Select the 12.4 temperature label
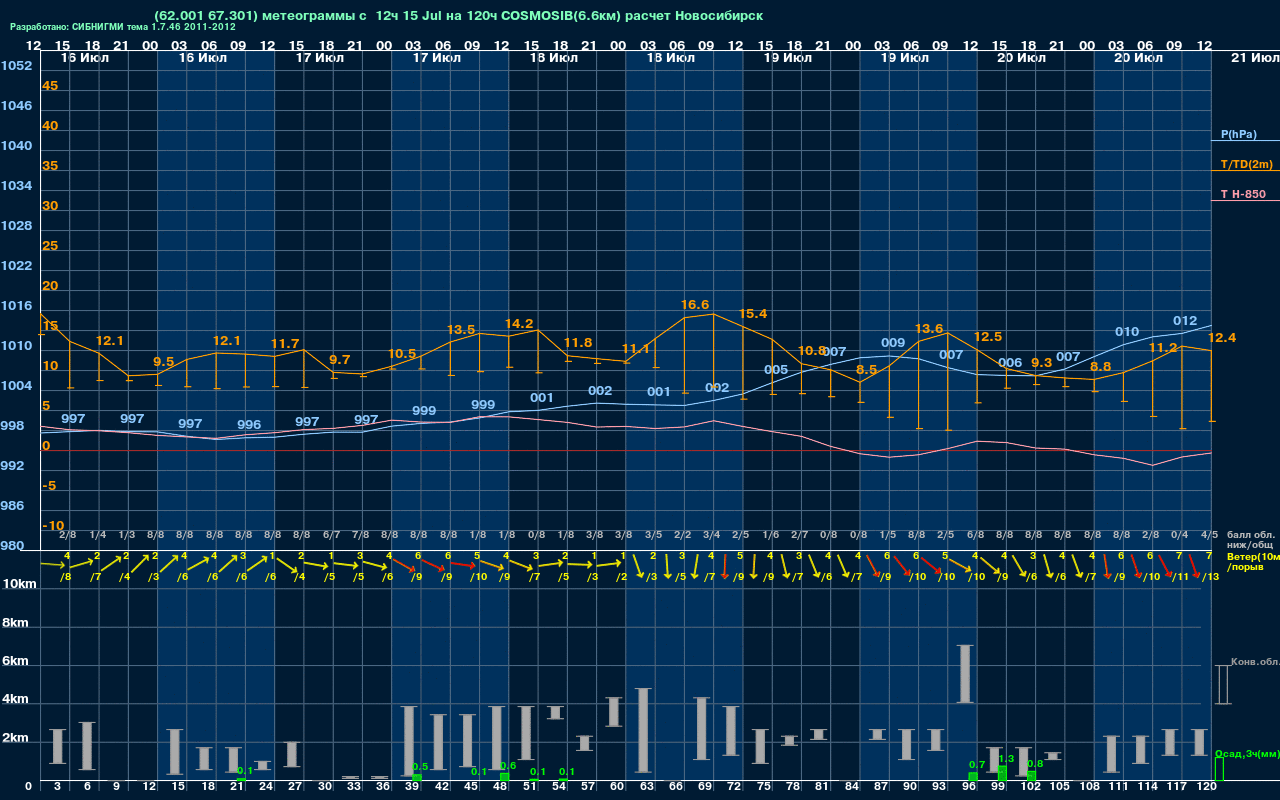The width and height of the screenshot is (1280, 800). 1222,338
